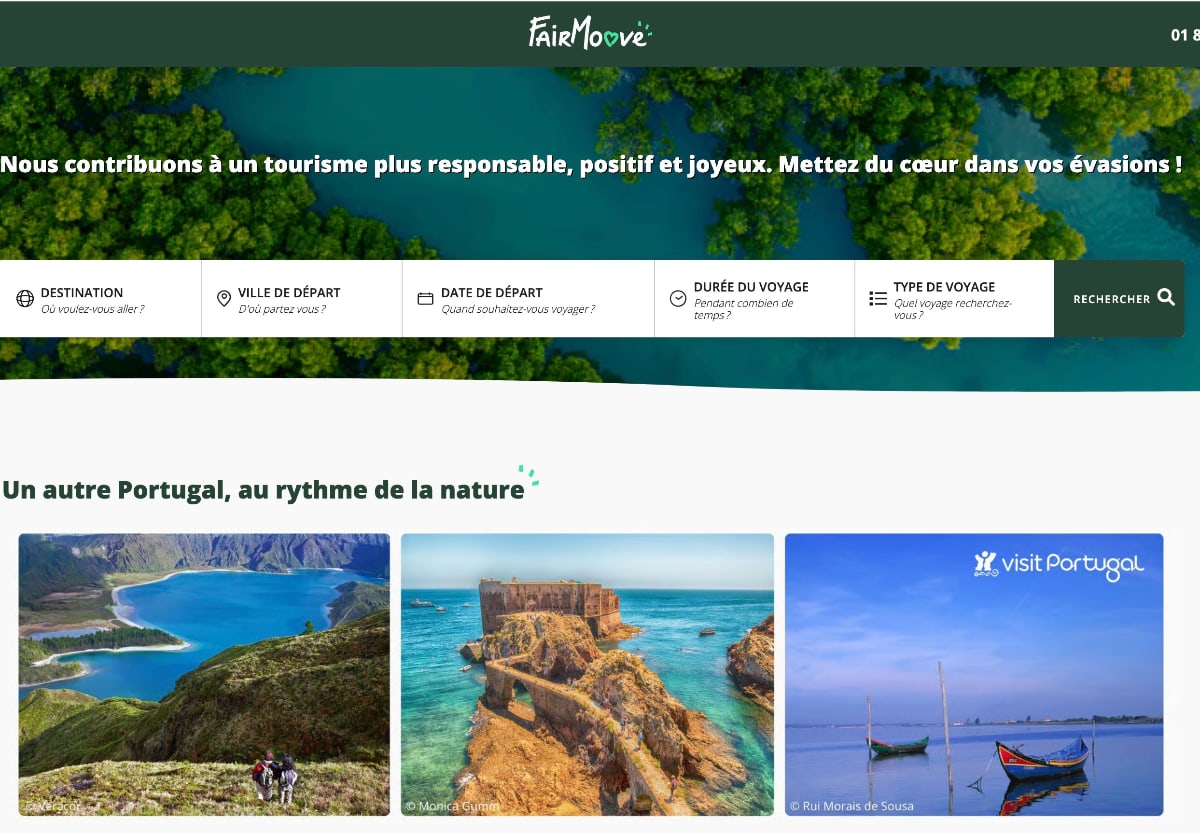
Task: Open the Date de départ picker
Action: coord(528,299)
